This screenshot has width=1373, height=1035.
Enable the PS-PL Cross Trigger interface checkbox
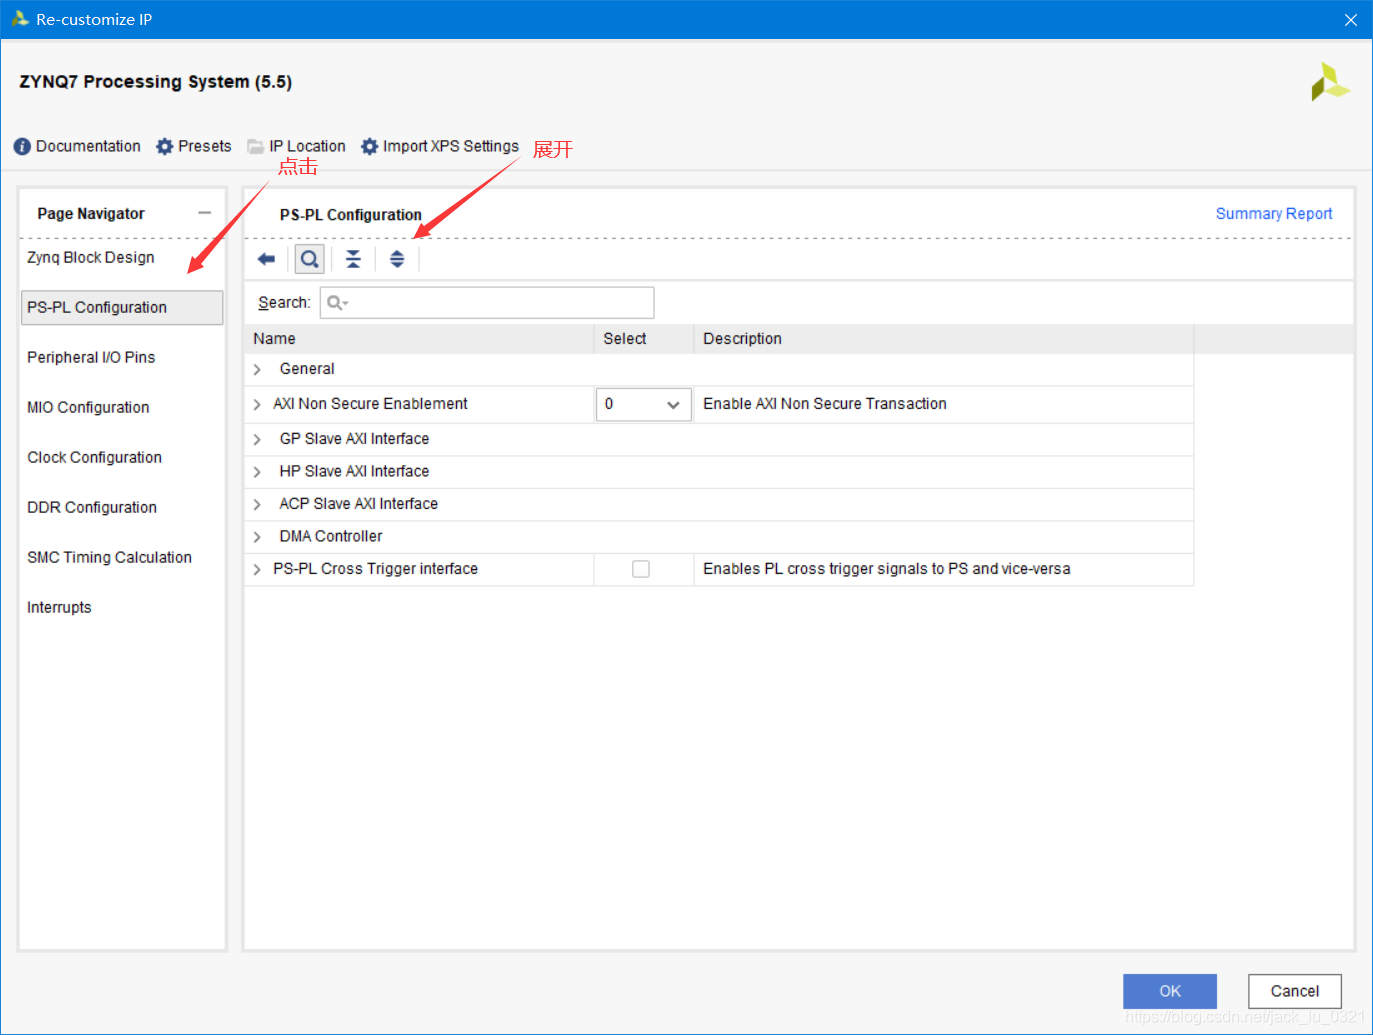point(641,569)
